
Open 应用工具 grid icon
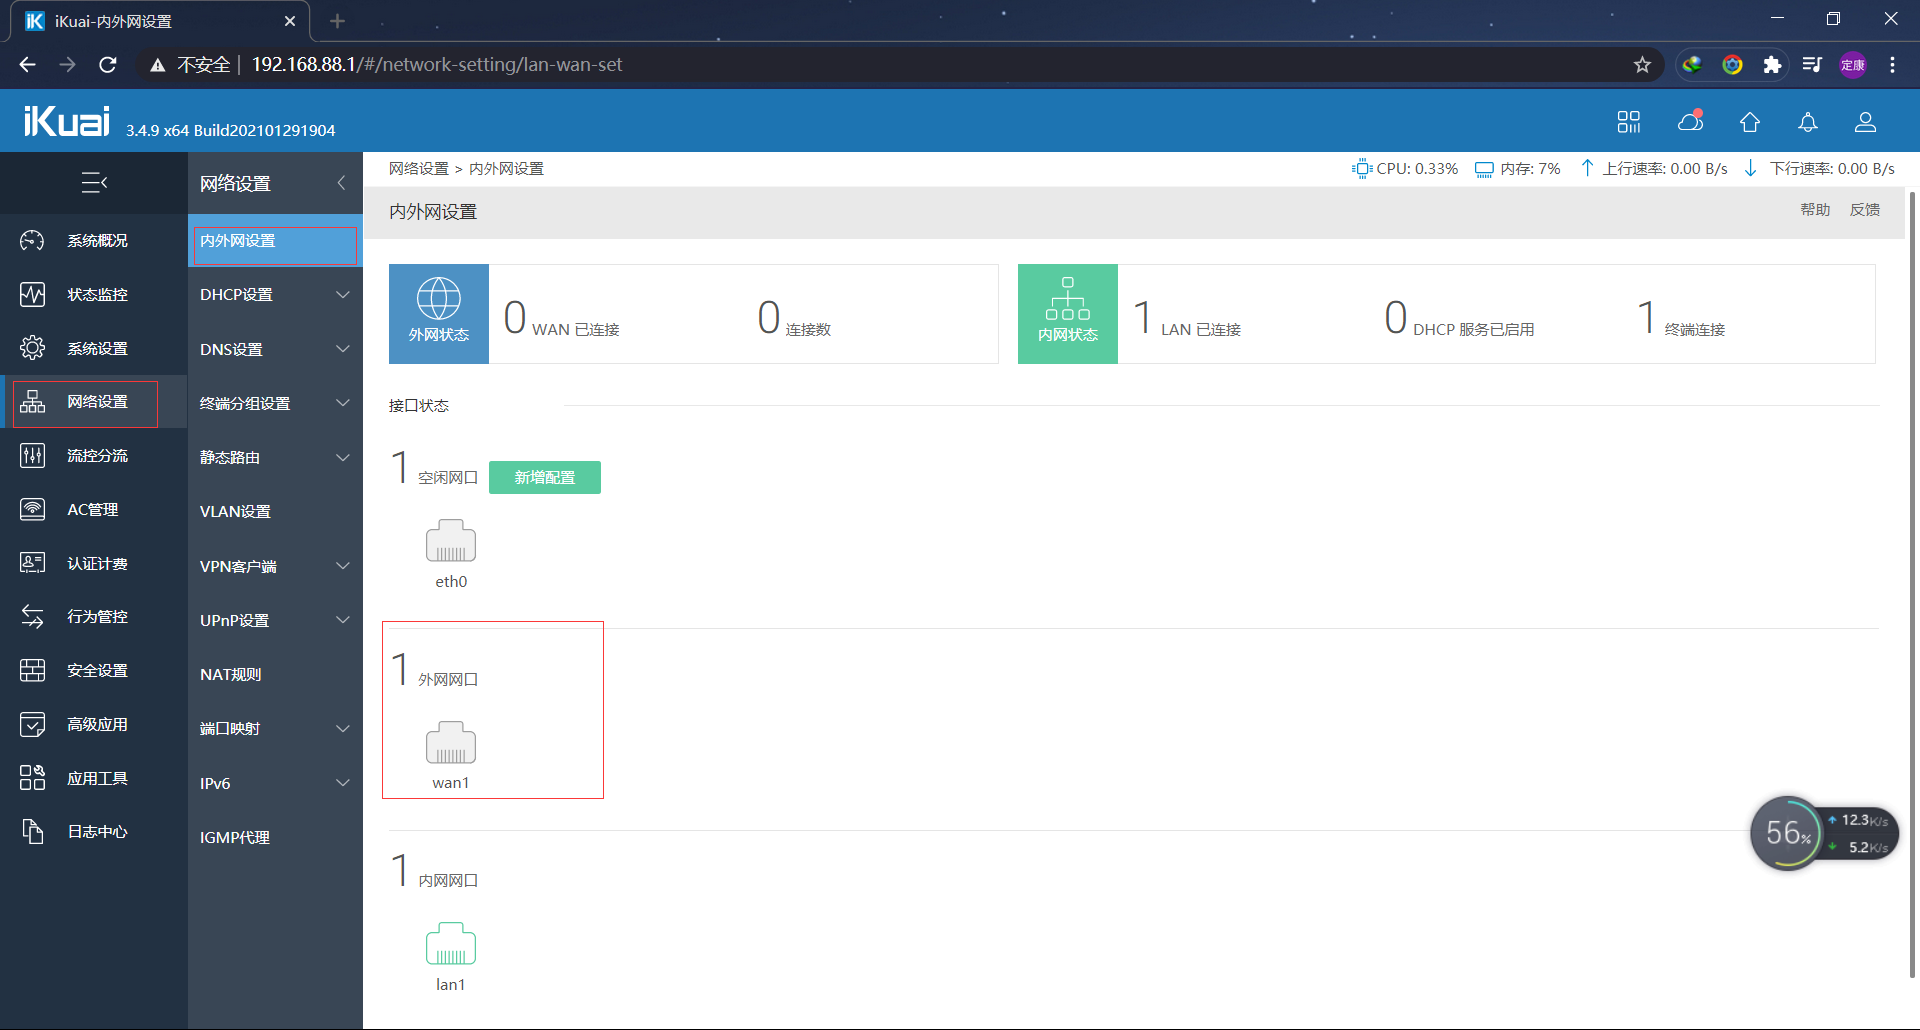[32, 778]
